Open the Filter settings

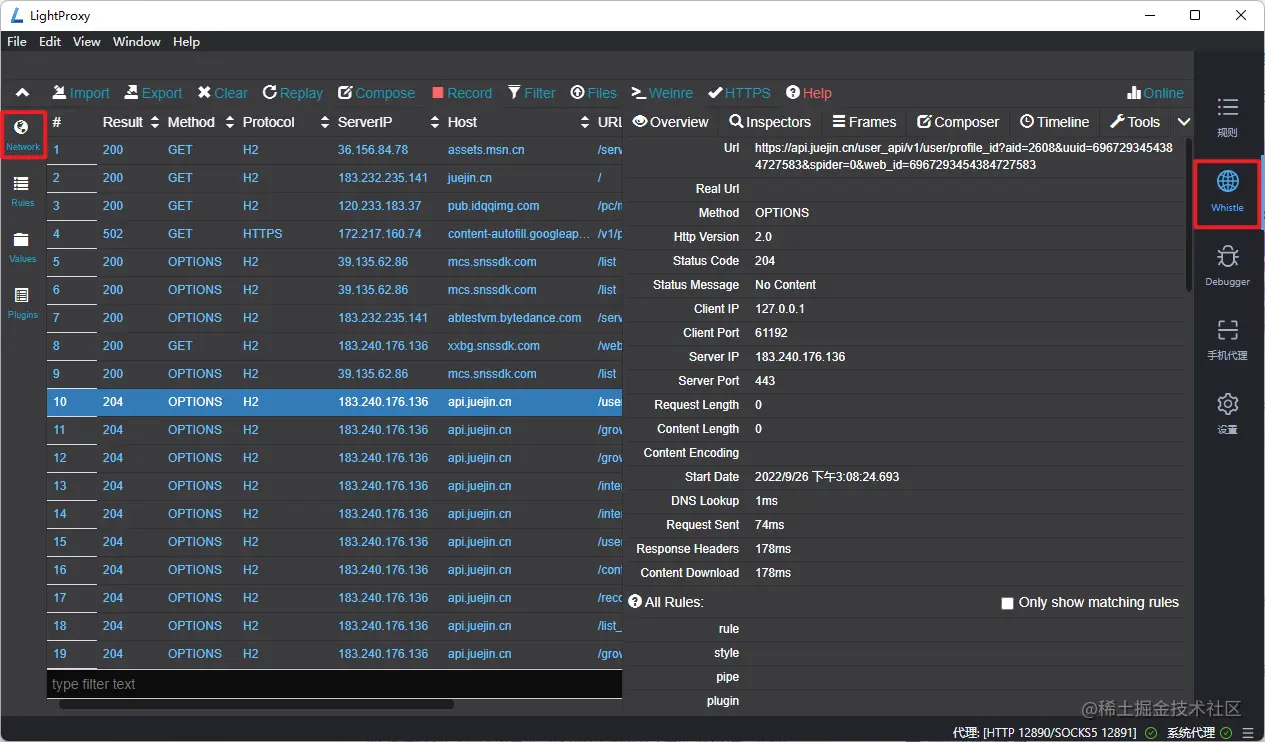(x=532, y=93)
